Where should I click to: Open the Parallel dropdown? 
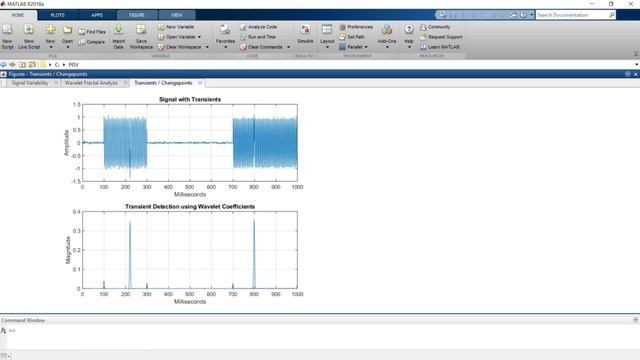click(353, 47)
